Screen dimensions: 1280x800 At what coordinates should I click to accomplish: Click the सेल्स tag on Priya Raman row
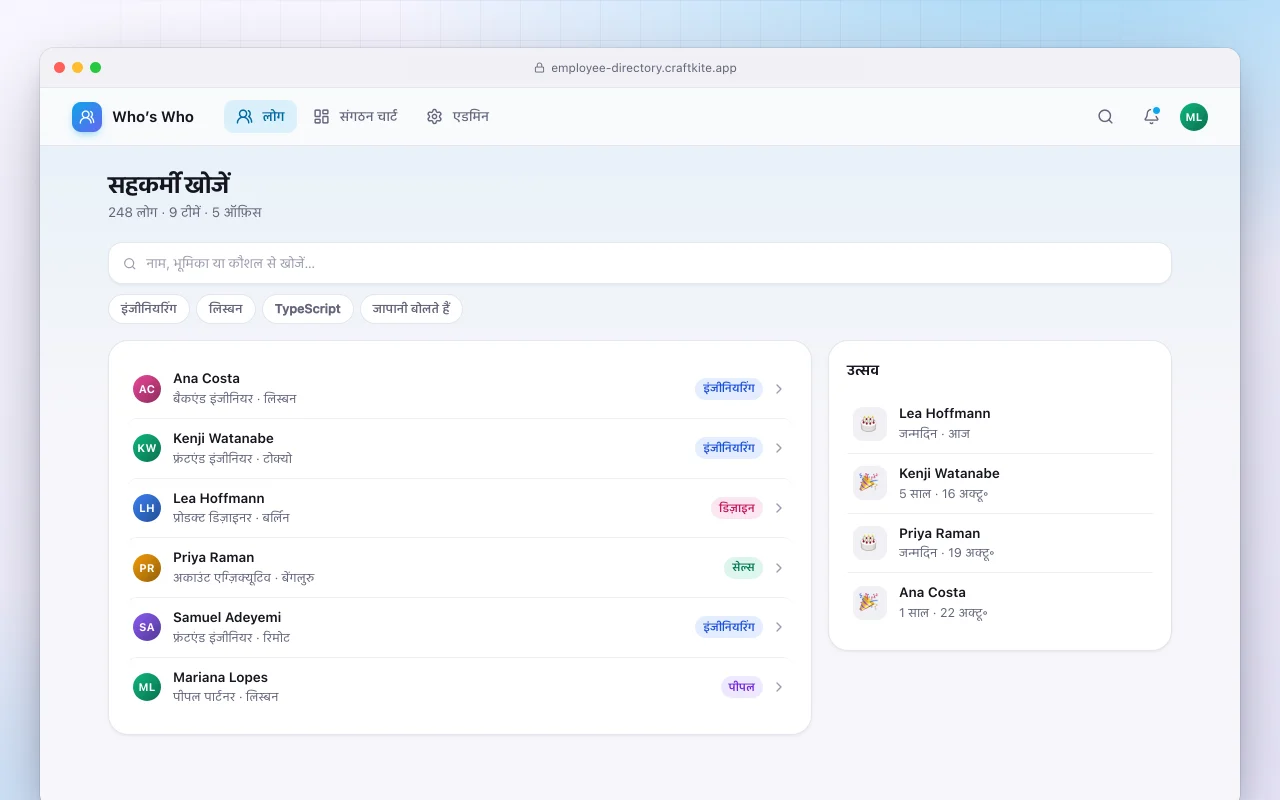[743, 568]
